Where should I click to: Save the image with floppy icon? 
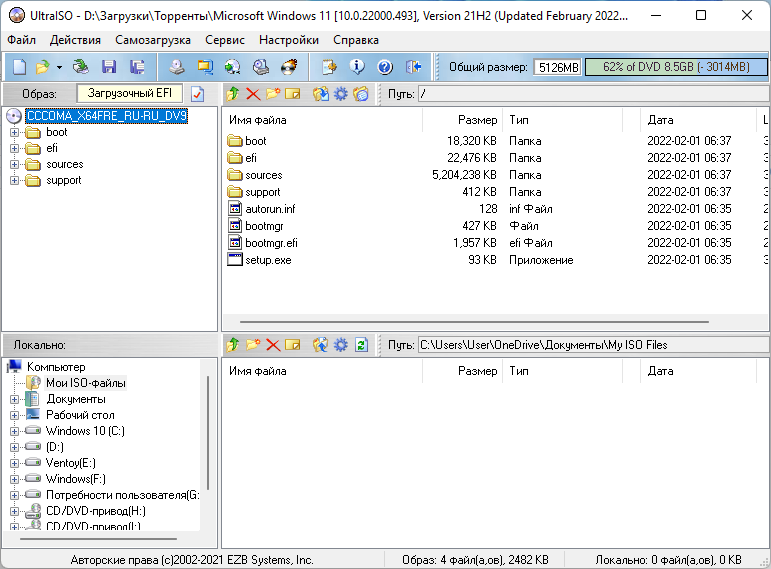109,67
